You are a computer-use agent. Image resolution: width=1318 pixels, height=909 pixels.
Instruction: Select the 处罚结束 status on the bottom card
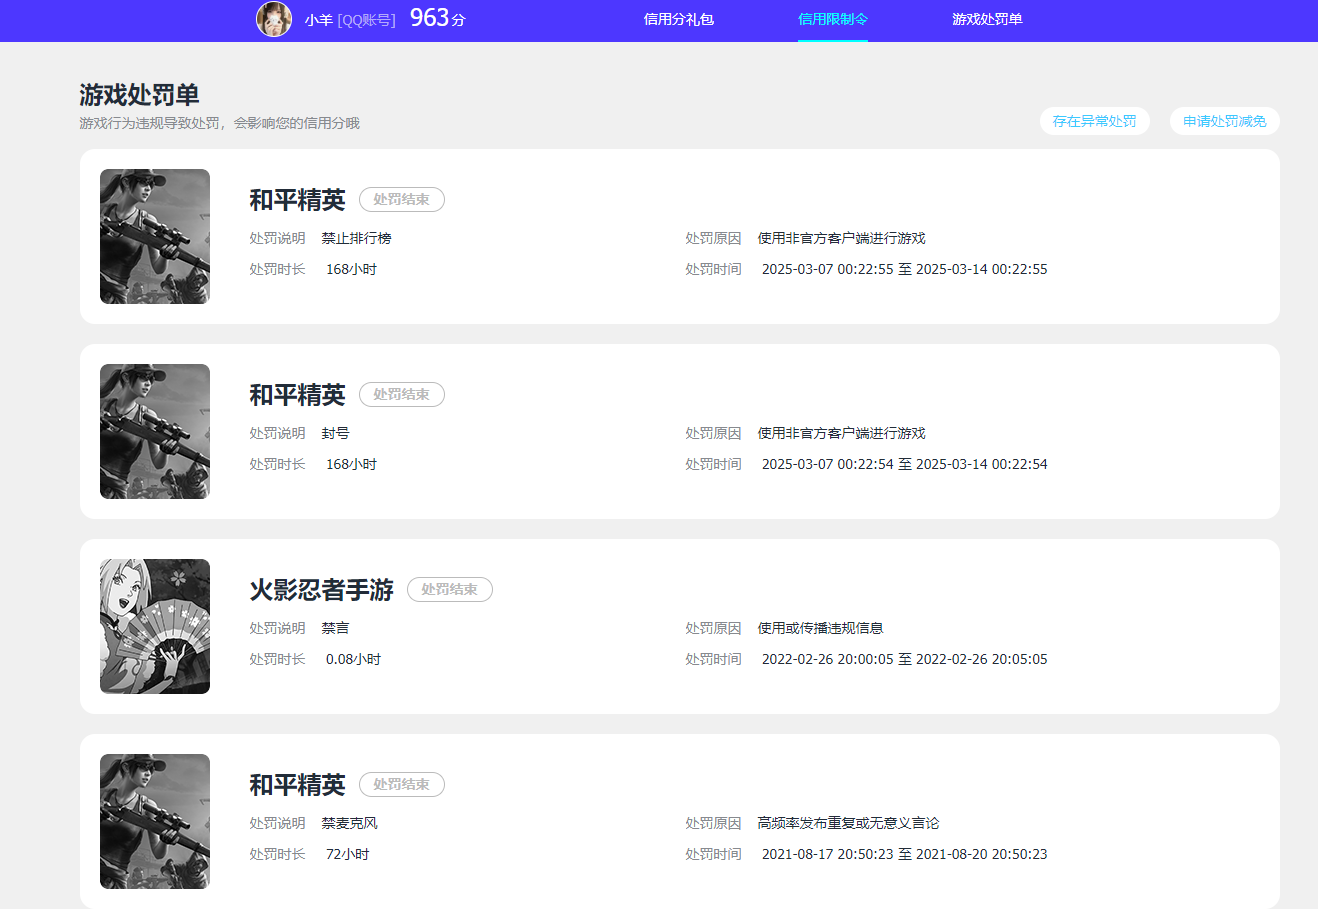pyautogui.click(x=401, y=784)
